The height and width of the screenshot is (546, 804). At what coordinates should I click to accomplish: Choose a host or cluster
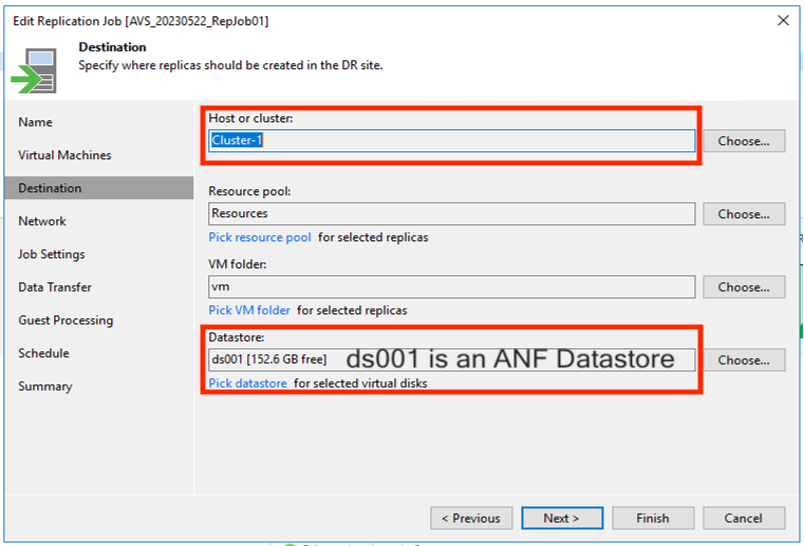743,141
